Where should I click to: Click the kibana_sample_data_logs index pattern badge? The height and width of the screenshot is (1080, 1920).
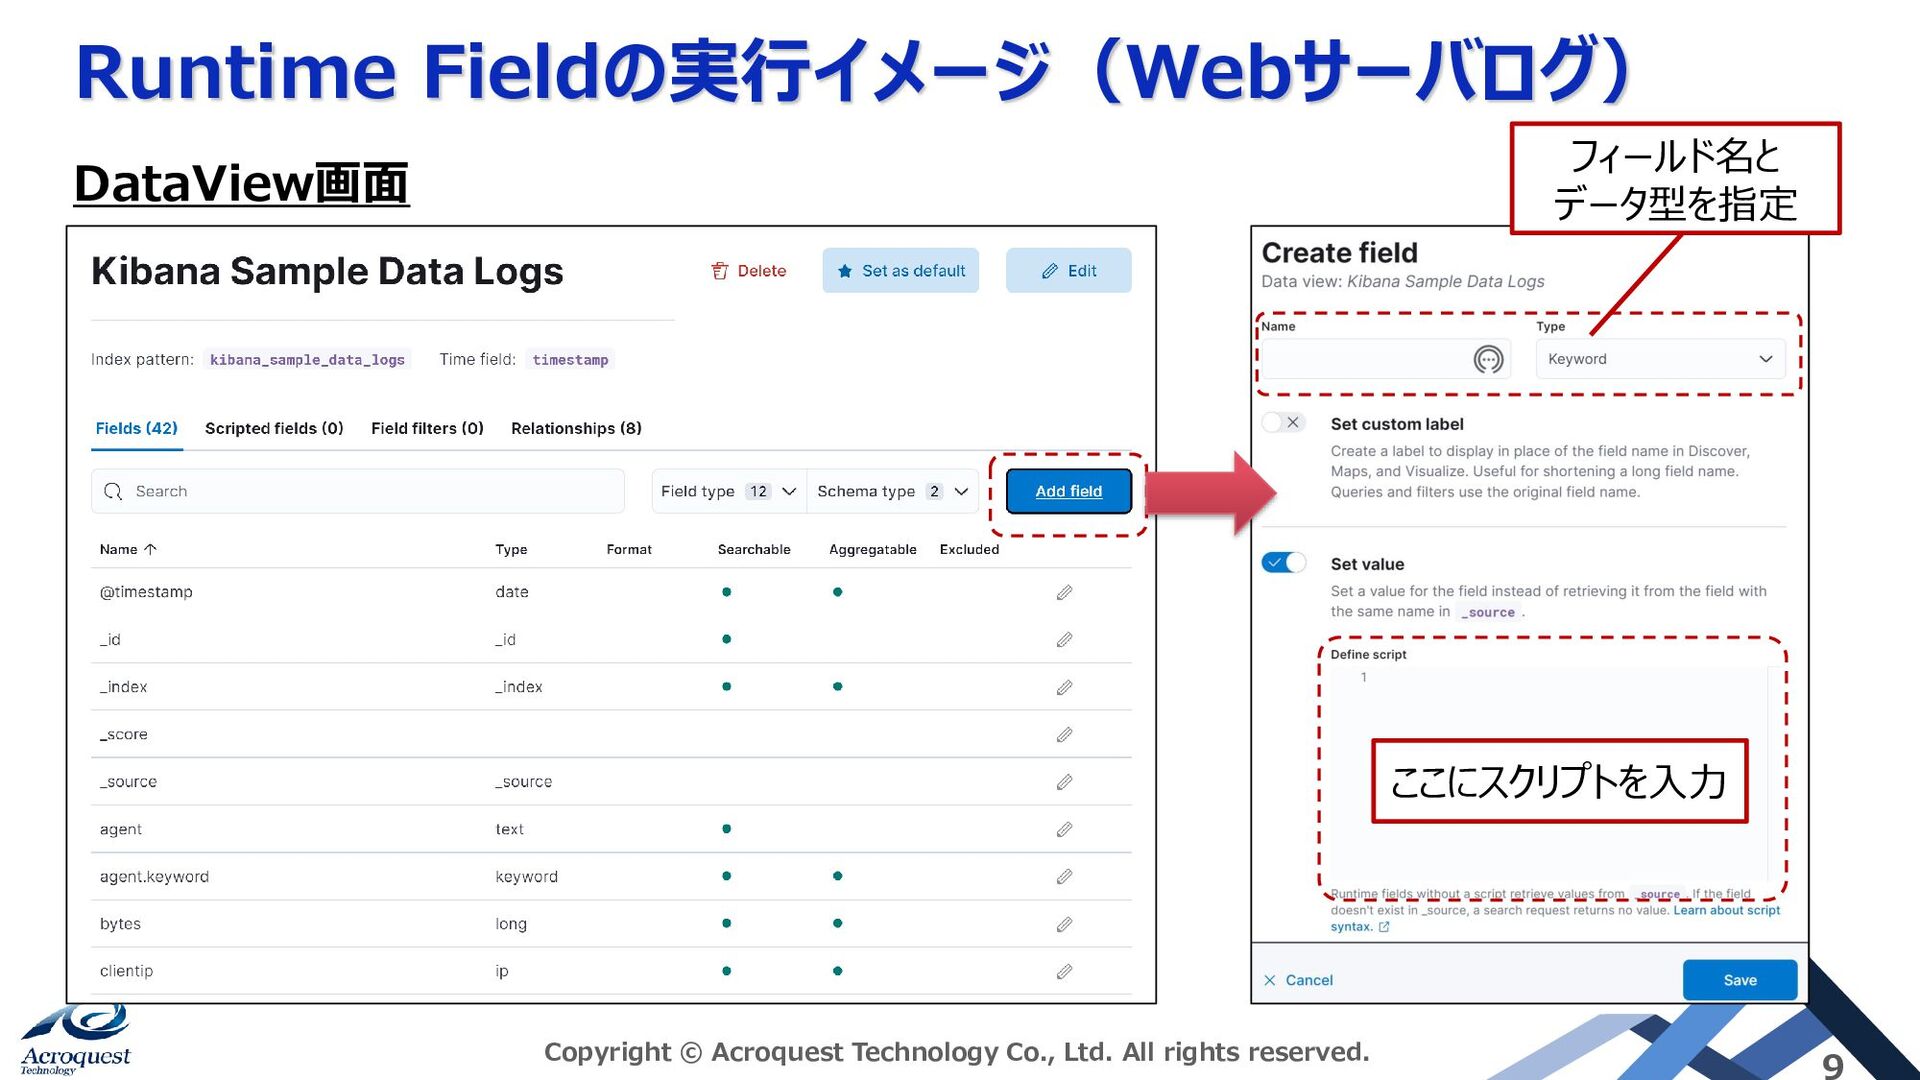(x=307, y=359)
